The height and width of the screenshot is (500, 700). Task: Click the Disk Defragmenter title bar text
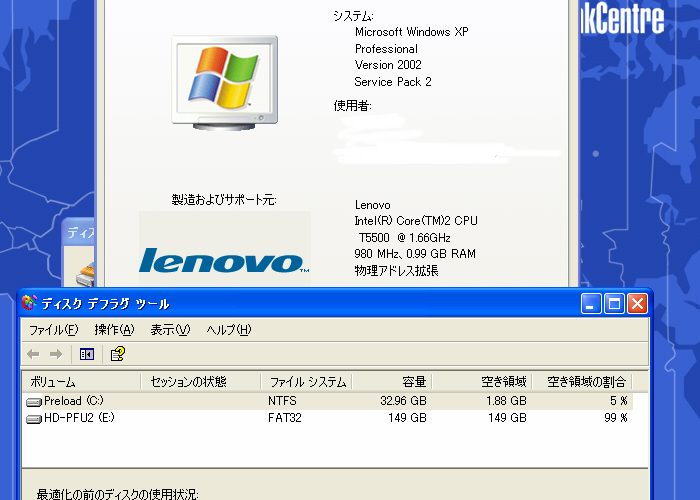pyautogui.click(x=105, y=304)
